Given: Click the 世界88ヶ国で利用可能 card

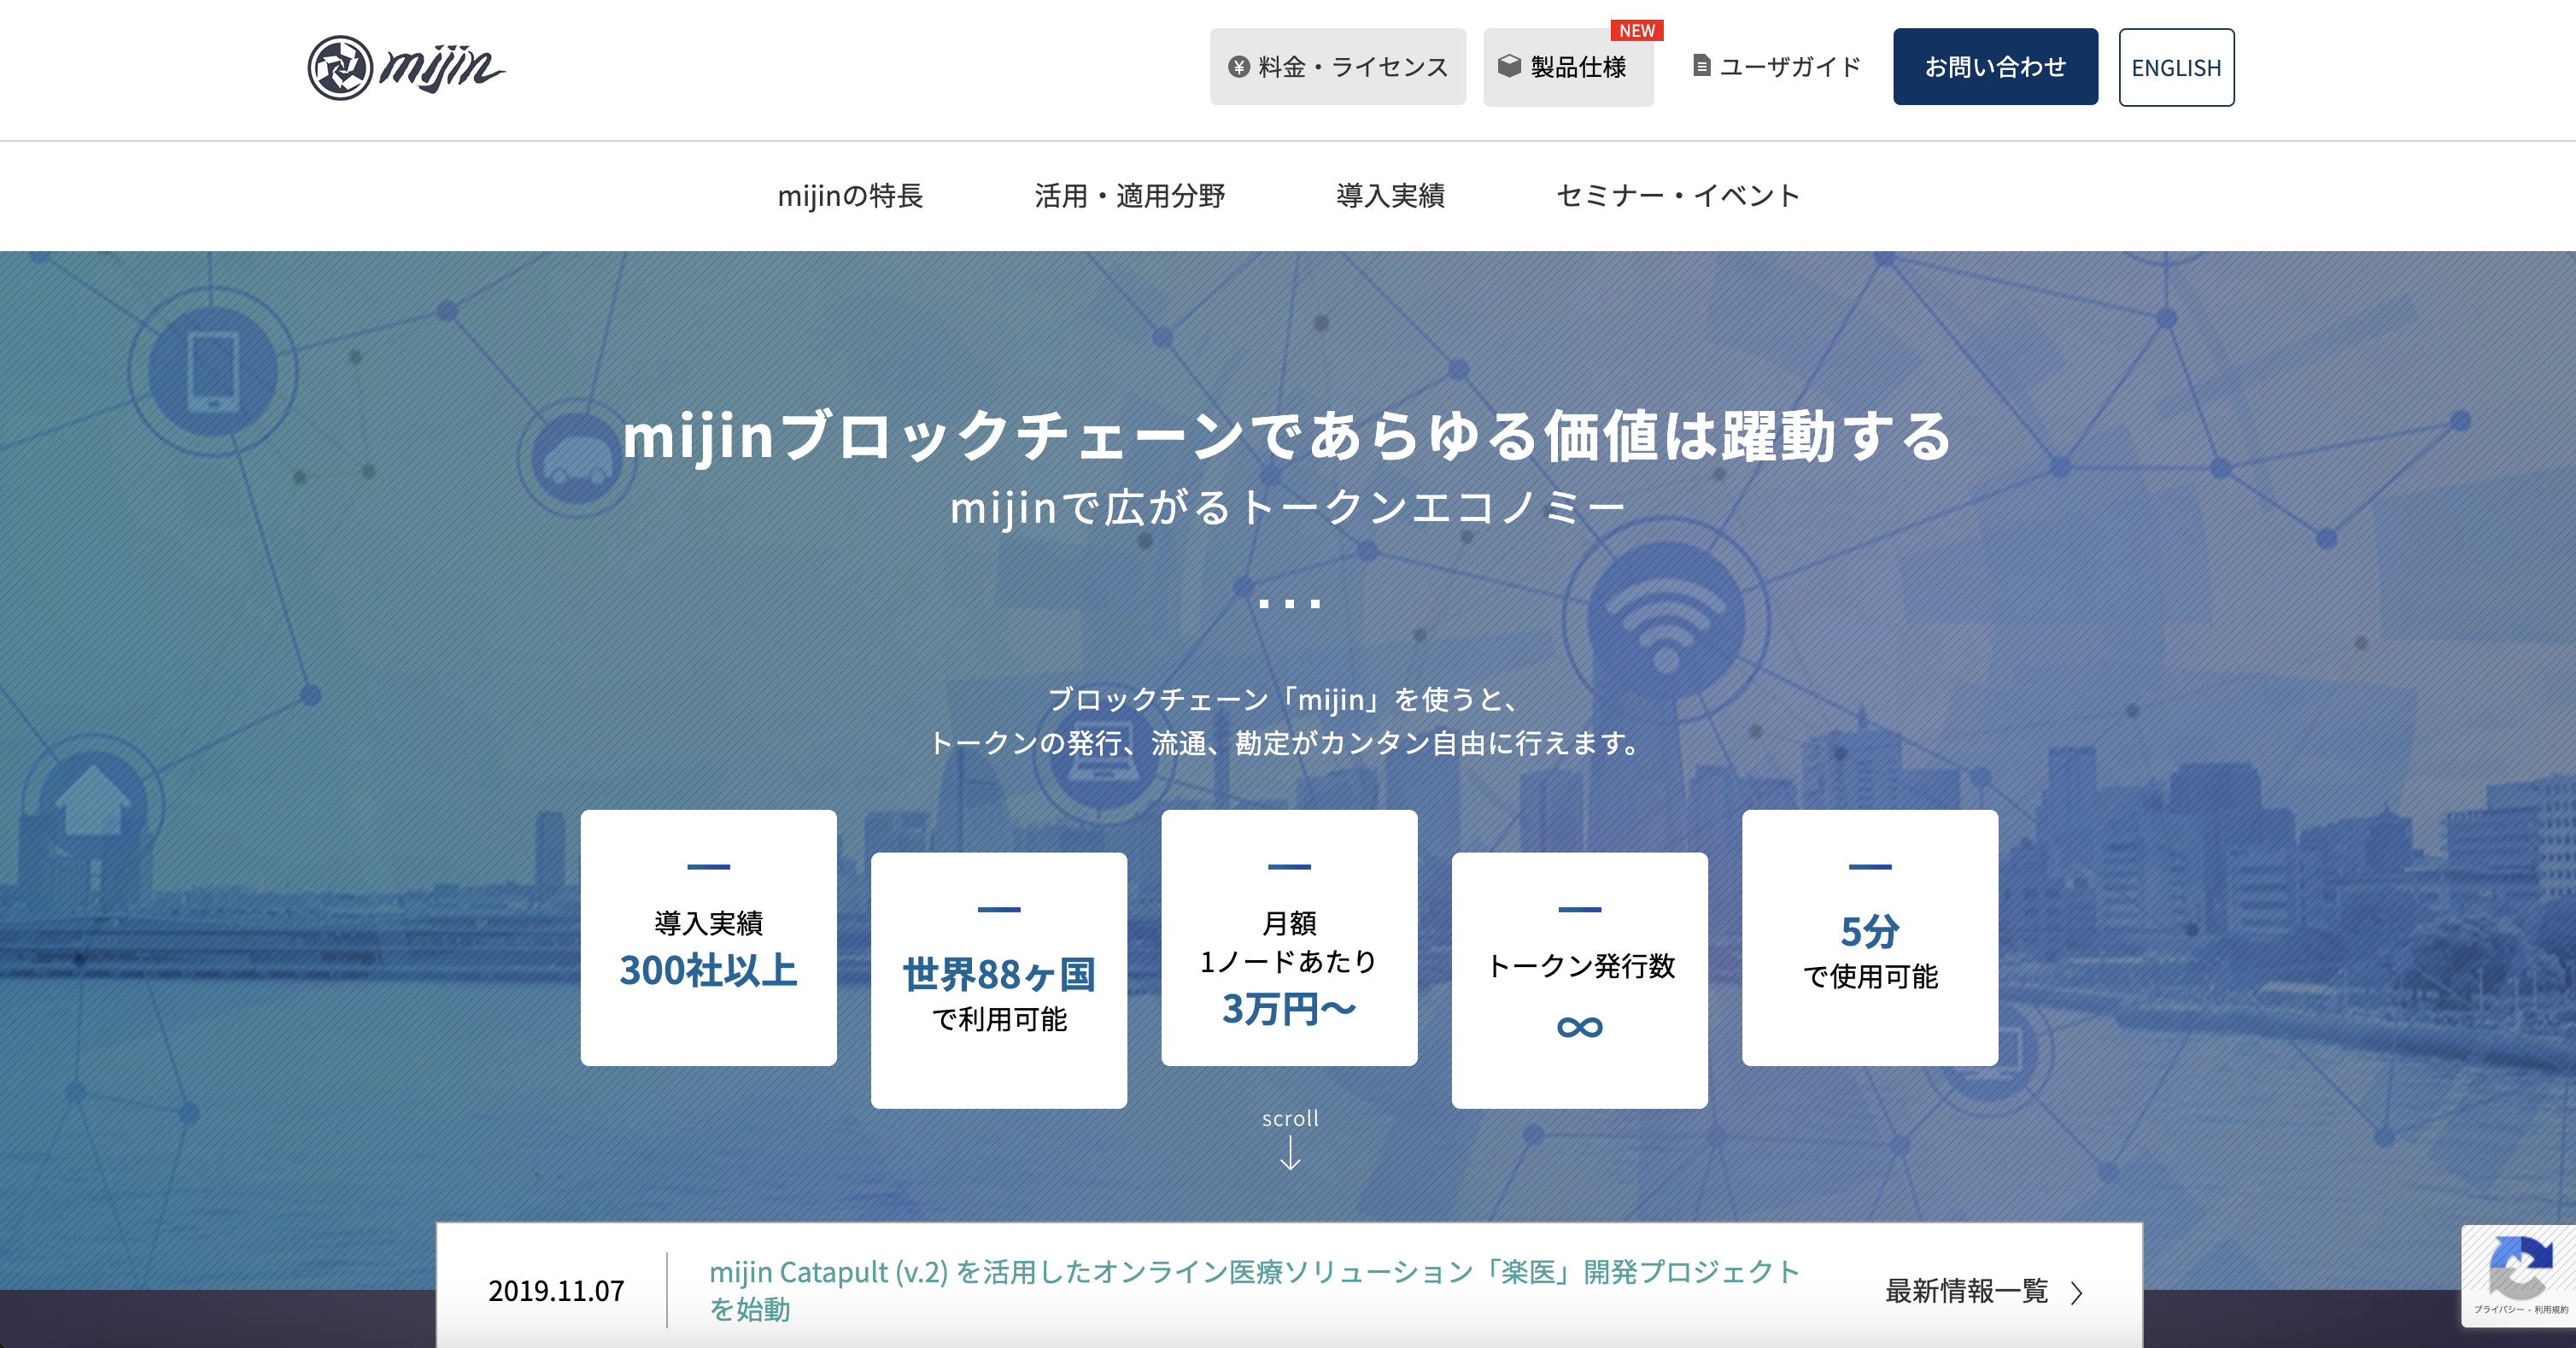Looking at the screenshot, I should (x=998, y=980).
